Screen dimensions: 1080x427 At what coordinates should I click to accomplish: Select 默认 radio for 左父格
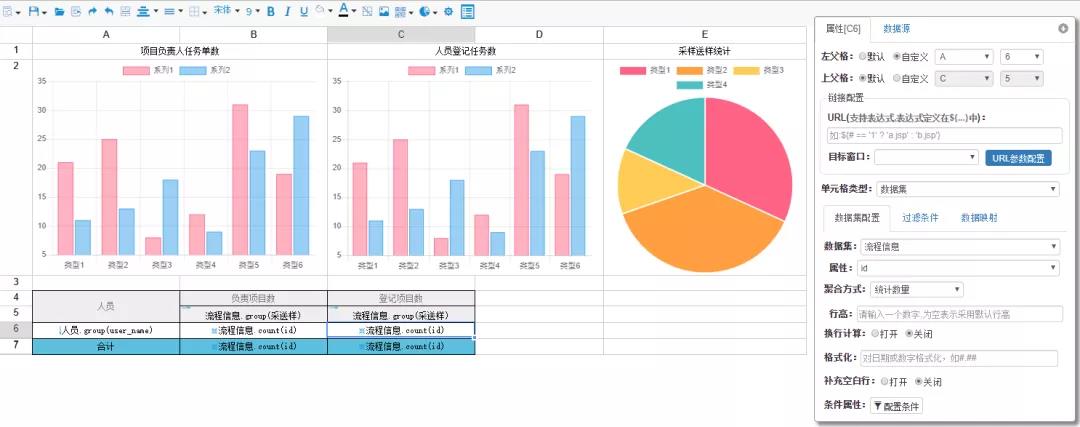pyautogui.click(x=864, y=57)
